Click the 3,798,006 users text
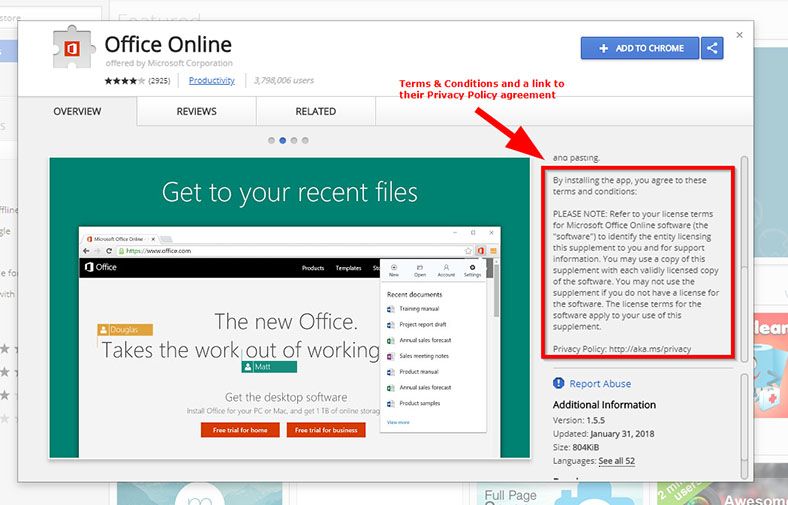The width and height of the screenshot is (788, 505). [x=284, y=80]
